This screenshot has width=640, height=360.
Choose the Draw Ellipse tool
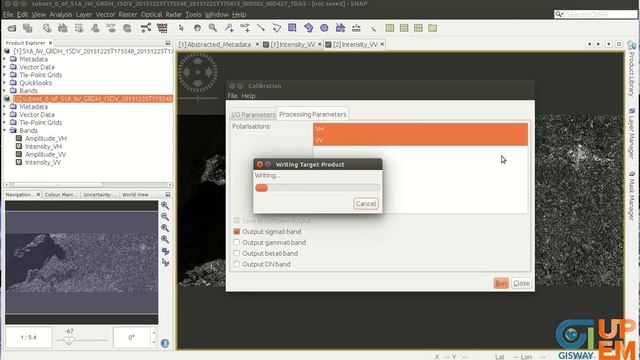pos(324,28)
